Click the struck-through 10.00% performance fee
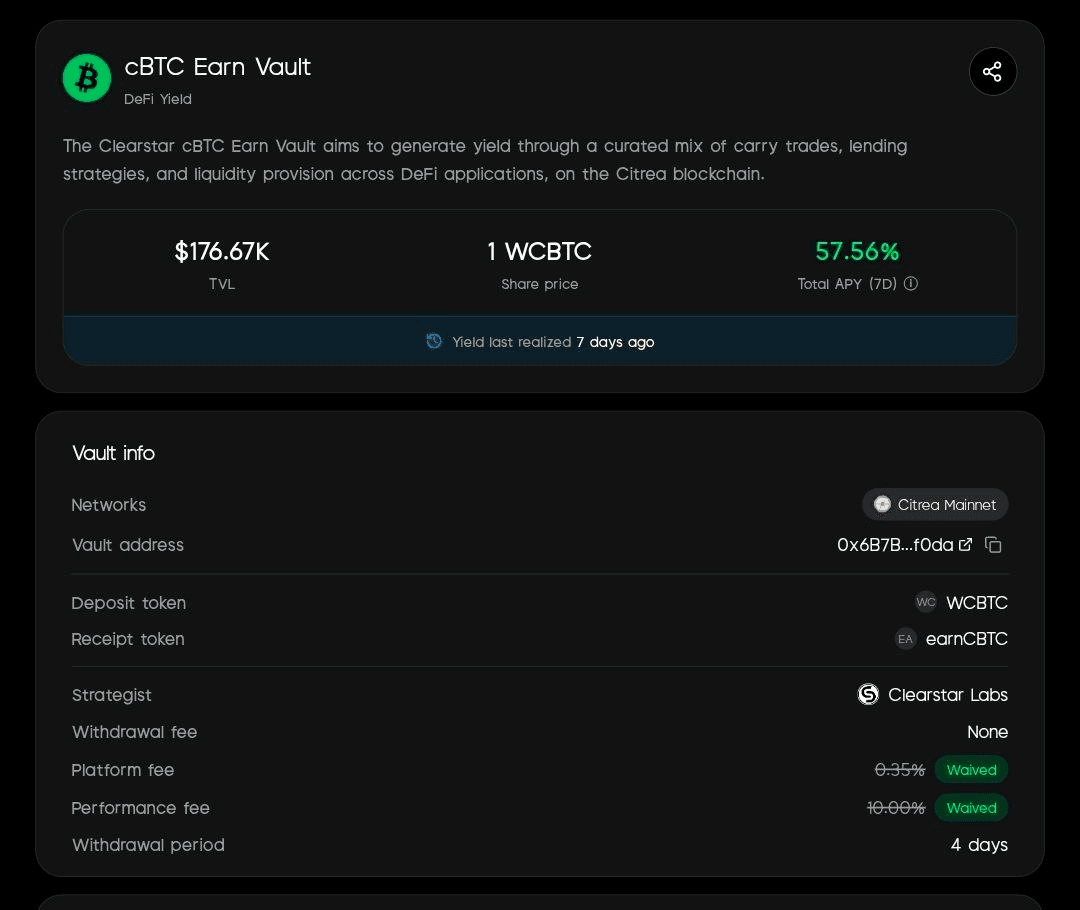The image size is (1080, 910). click(x=895, y=807)
